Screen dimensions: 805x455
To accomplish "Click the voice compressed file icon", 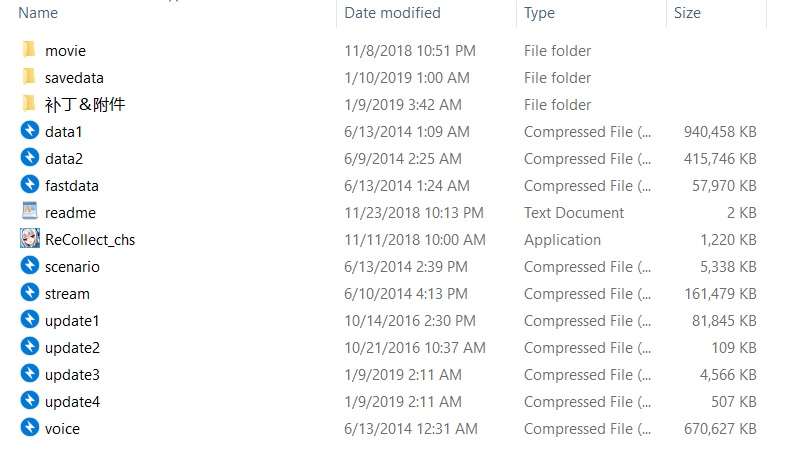I will tap(29, 428).
